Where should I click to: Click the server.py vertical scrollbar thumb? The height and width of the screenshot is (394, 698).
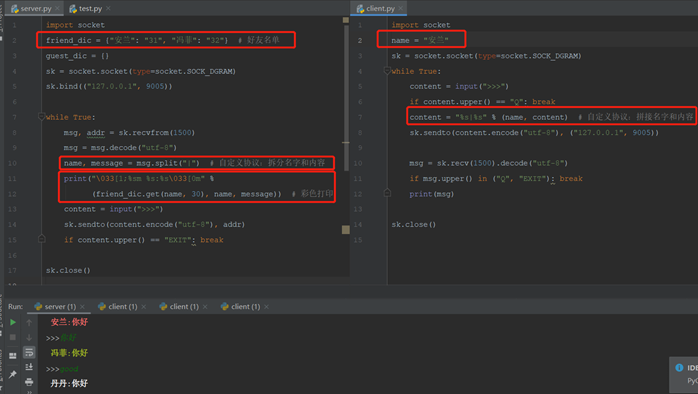pos(346,97)
